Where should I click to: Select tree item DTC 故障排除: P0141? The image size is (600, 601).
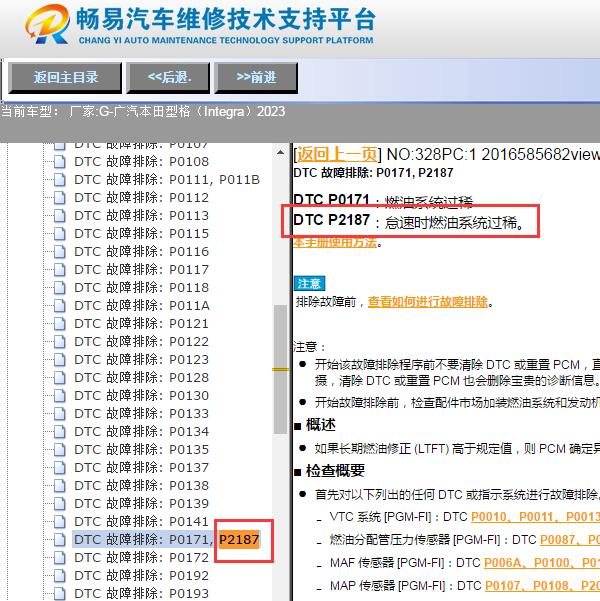[x=141, y=522]
